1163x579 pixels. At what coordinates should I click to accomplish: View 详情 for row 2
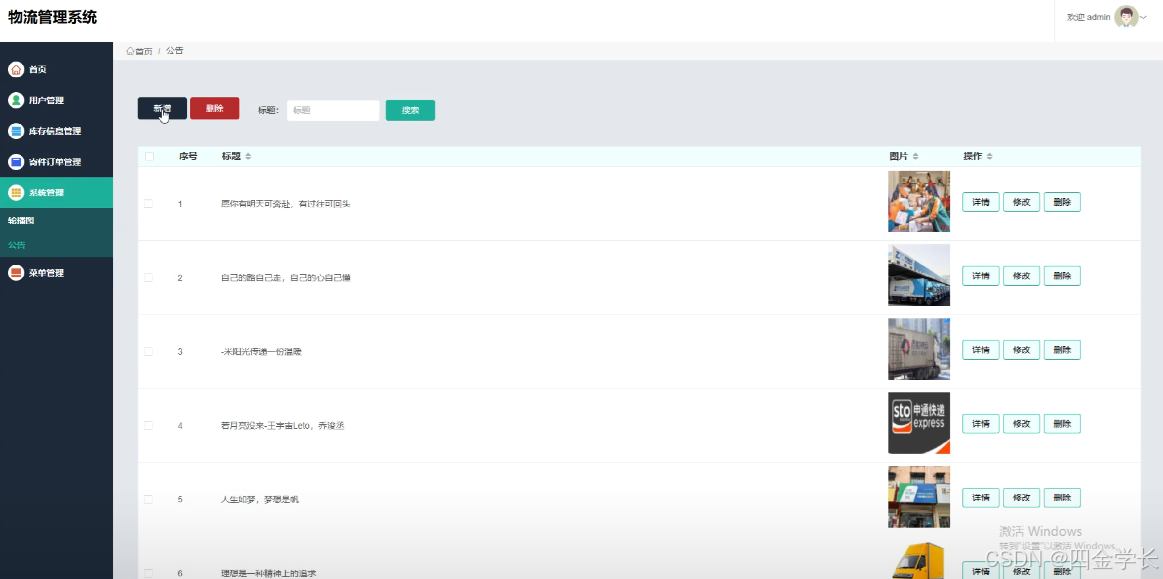pyautogui.click(x=981, y=276)
